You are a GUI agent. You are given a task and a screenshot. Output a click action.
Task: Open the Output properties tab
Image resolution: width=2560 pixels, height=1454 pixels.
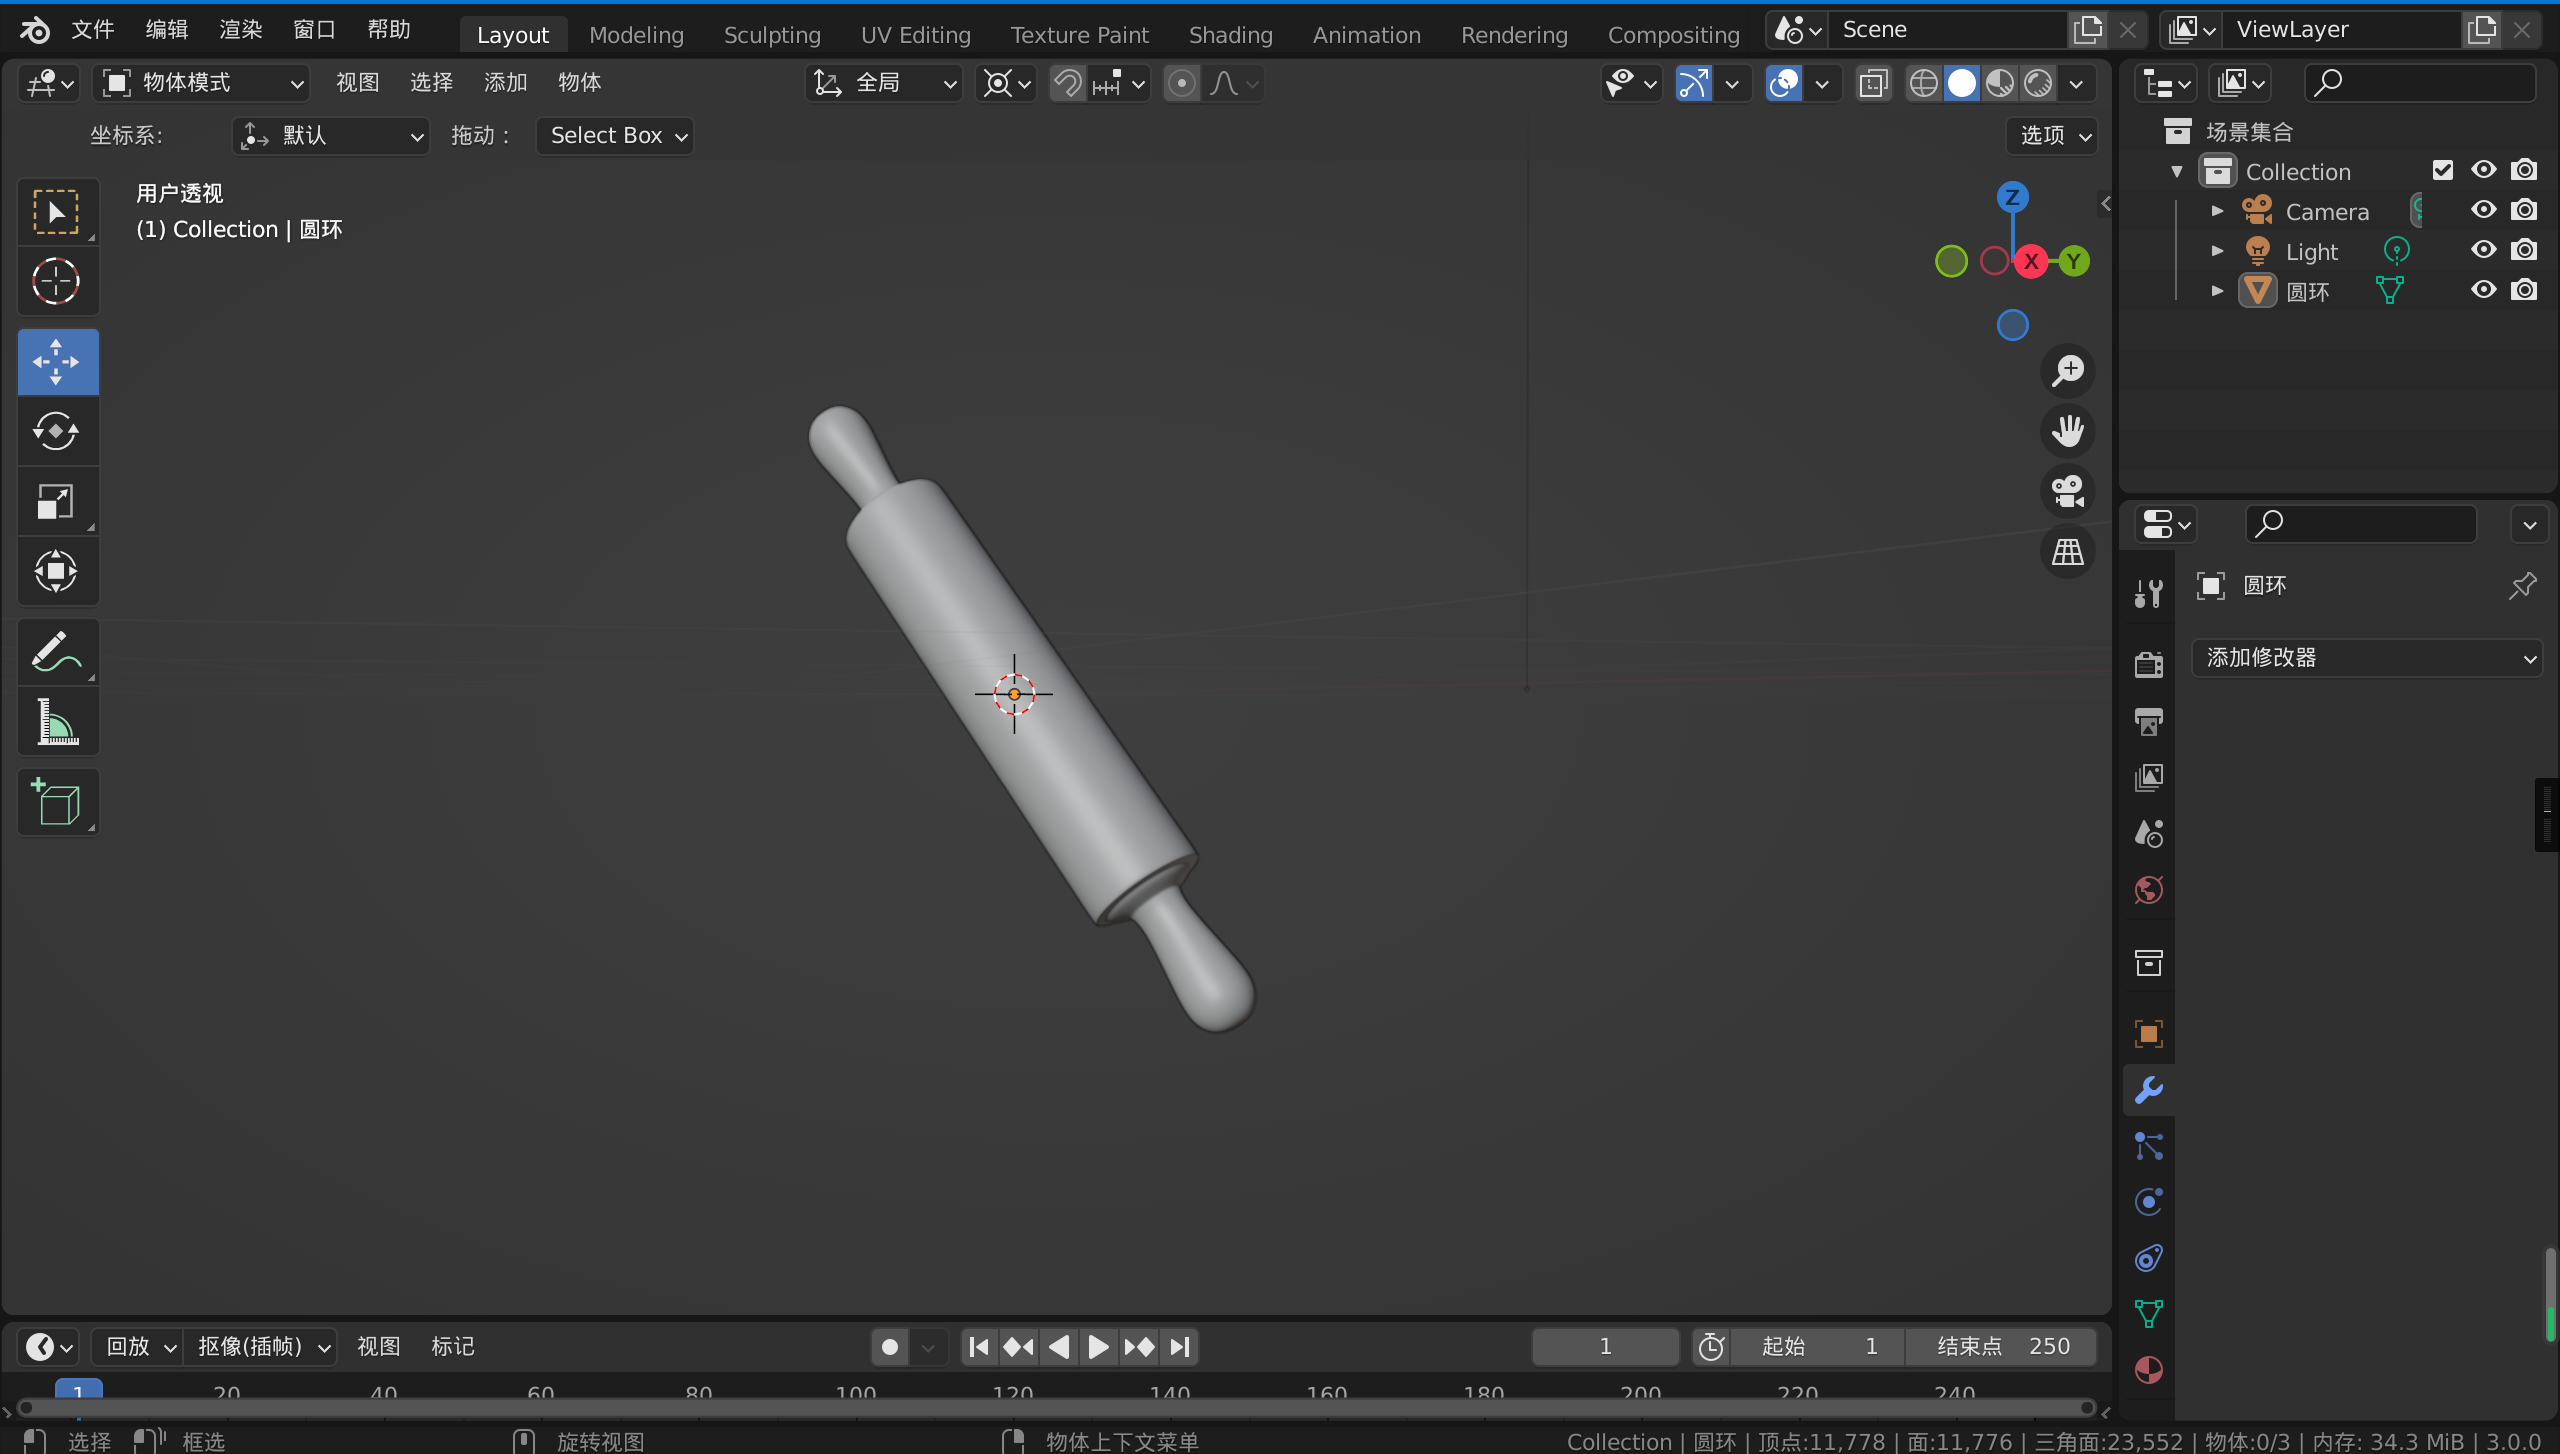click(2148, 721)
